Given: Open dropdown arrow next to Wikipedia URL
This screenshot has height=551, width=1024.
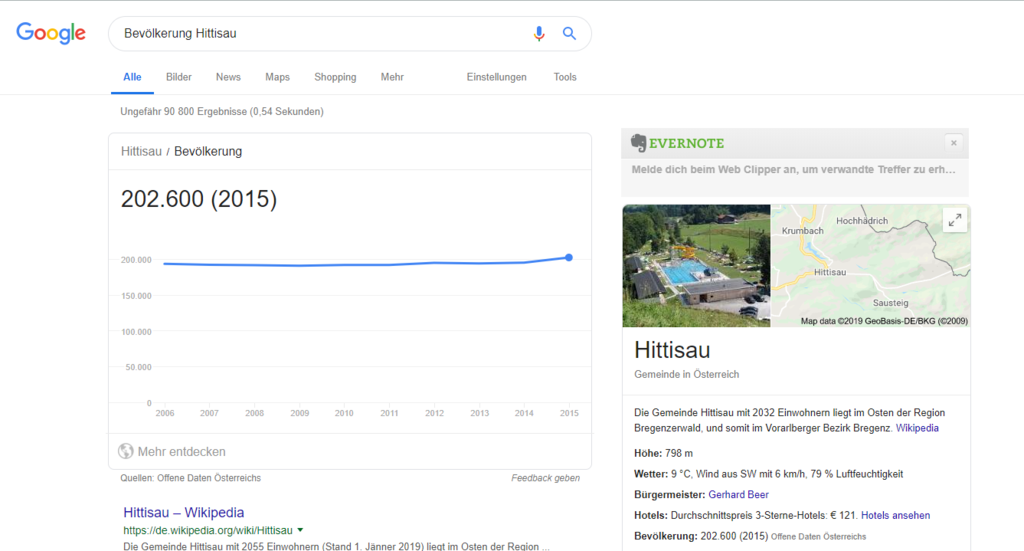Looking at the screenshot, I should [x=300, y=530].
